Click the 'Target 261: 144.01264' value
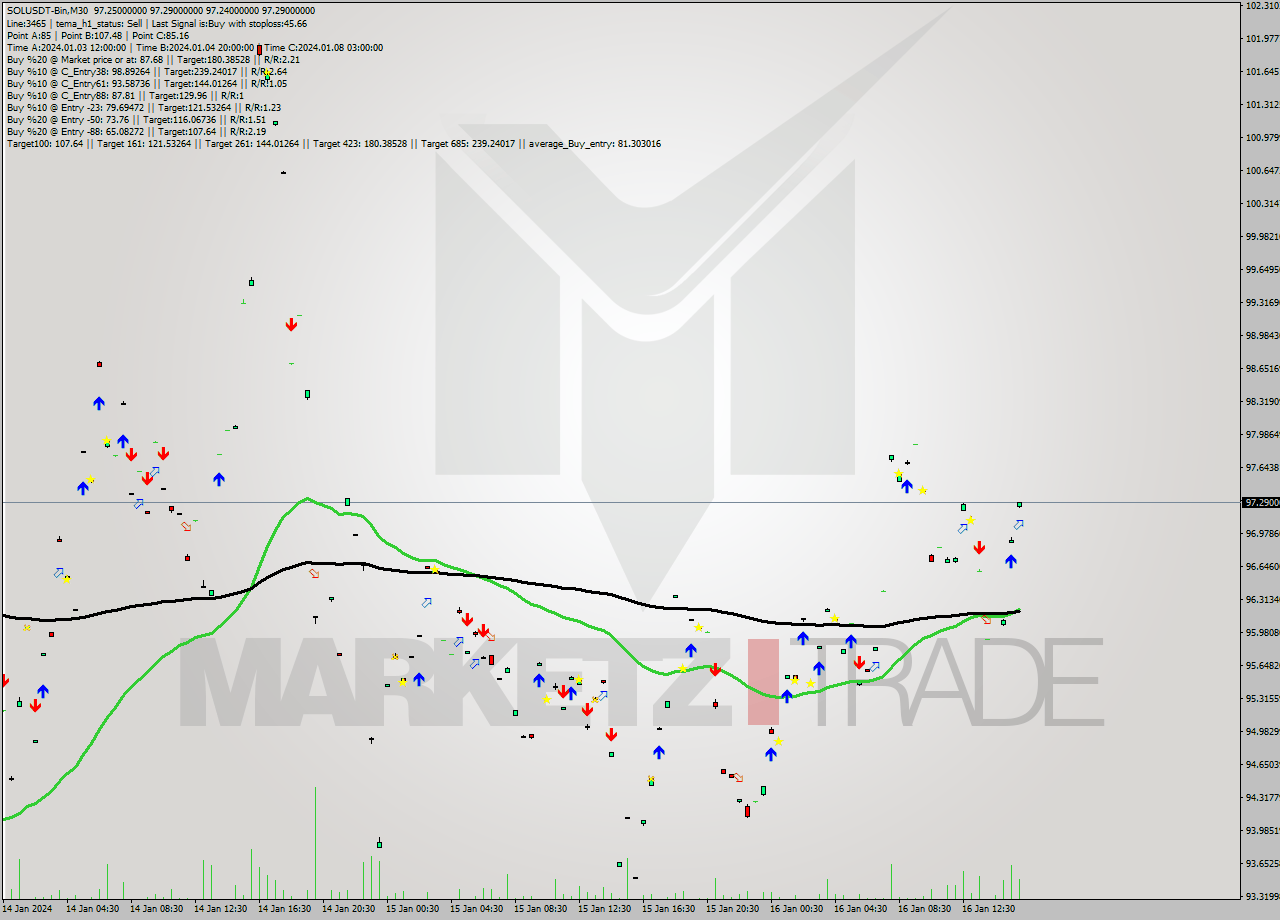Viewport: 1280px width, 920px height. [x=252, y=143]
